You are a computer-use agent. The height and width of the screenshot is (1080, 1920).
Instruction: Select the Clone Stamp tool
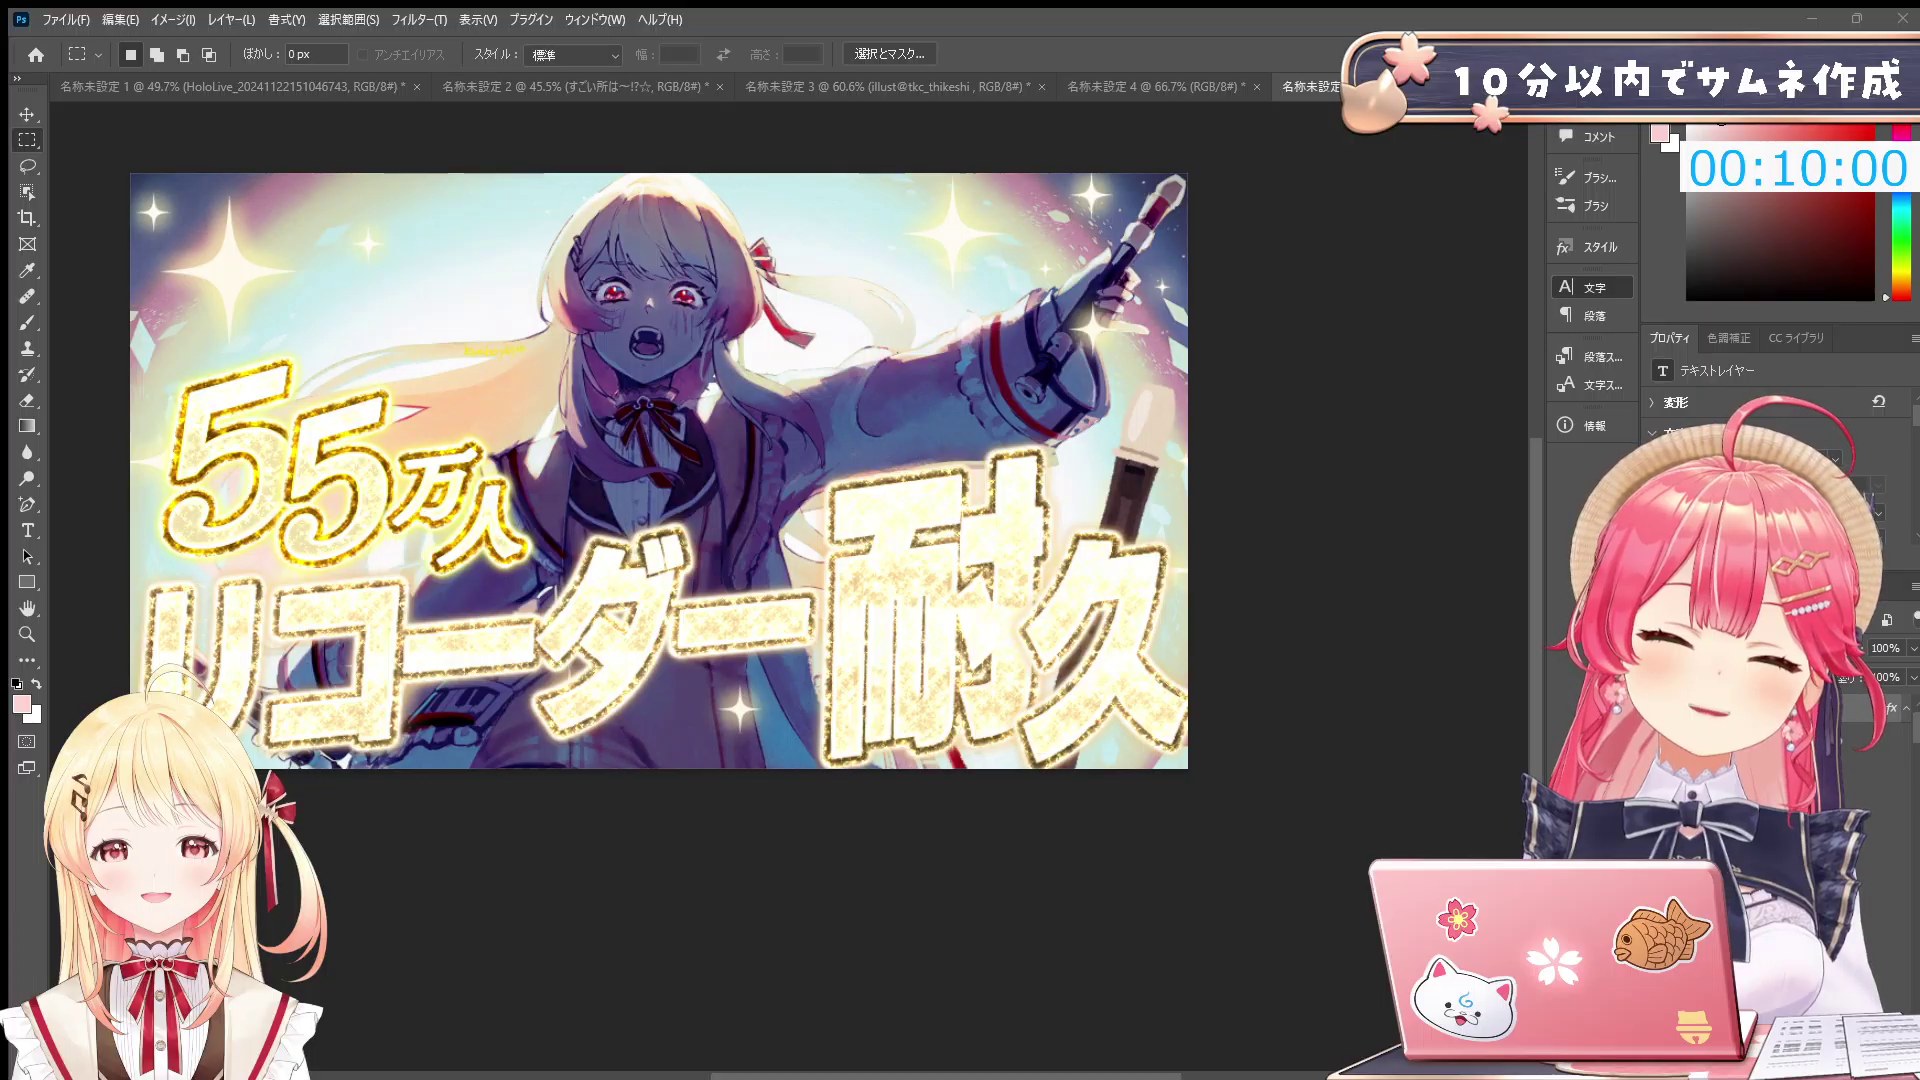tap(27, 348)
